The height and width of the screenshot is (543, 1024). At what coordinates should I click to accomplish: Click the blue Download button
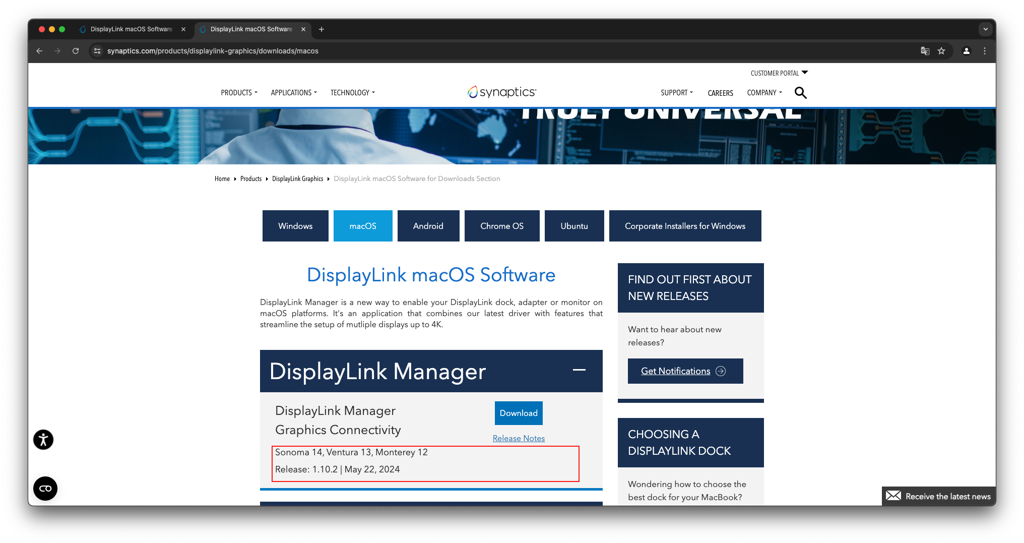click(519, 413)
